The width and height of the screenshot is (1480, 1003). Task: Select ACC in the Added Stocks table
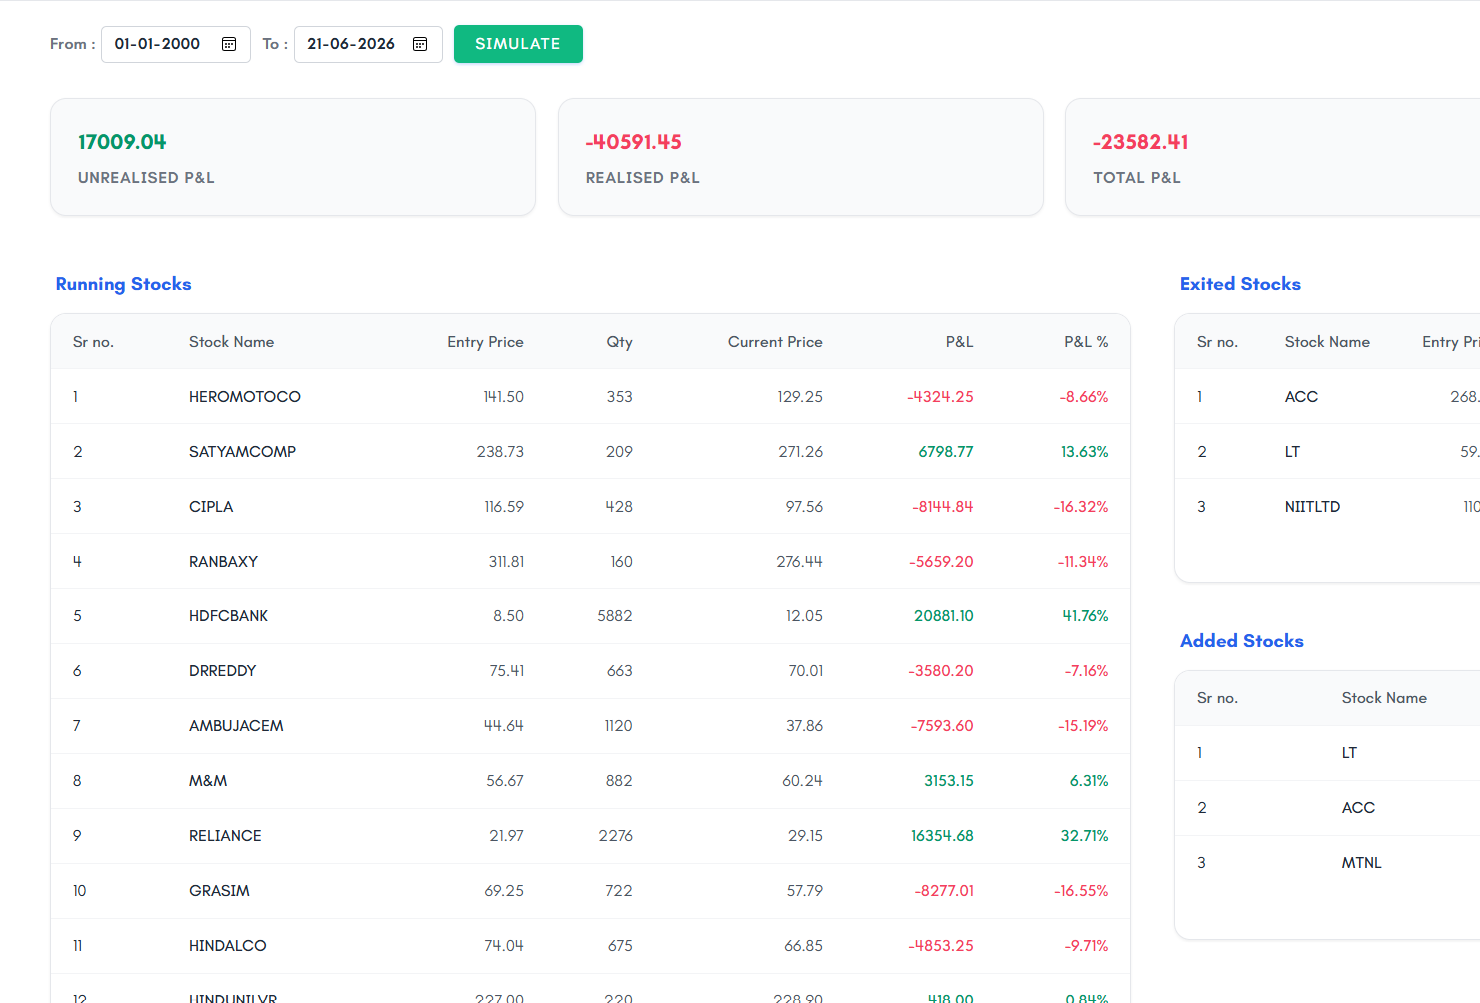click(1358, 808)
